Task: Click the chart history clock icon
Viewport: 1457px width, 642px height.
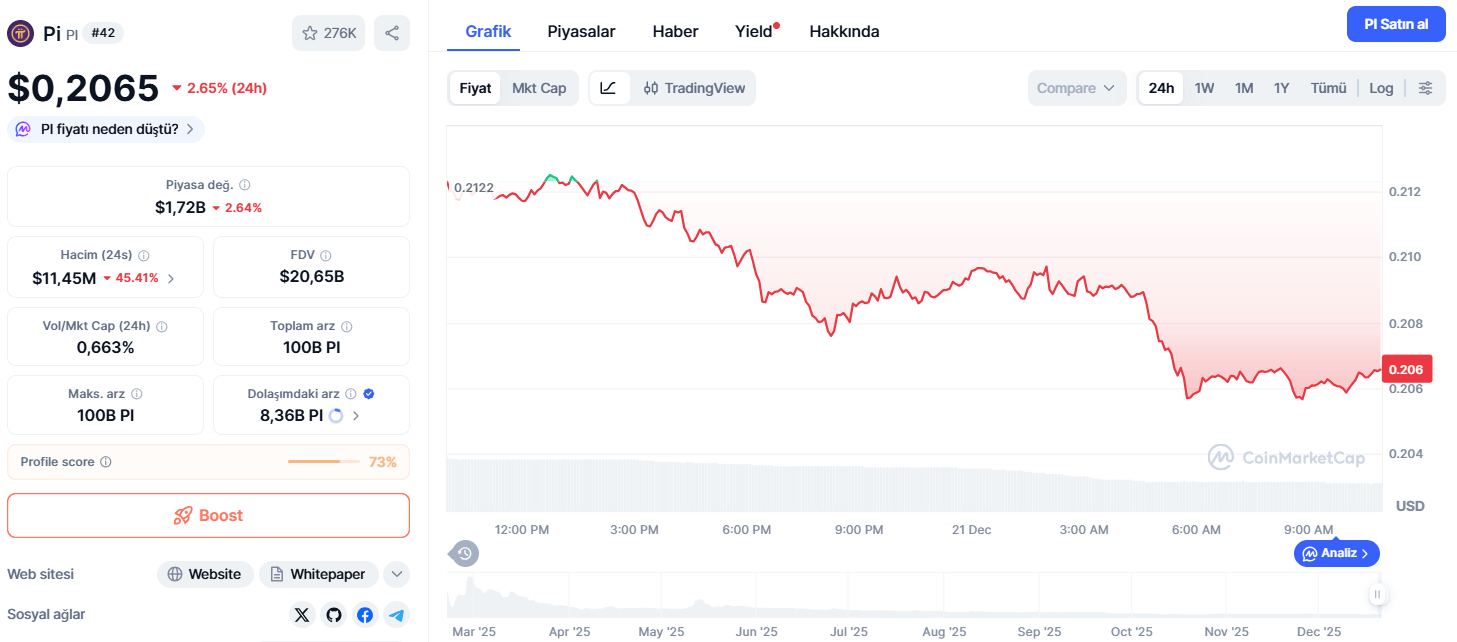Action: pos(464,553)
